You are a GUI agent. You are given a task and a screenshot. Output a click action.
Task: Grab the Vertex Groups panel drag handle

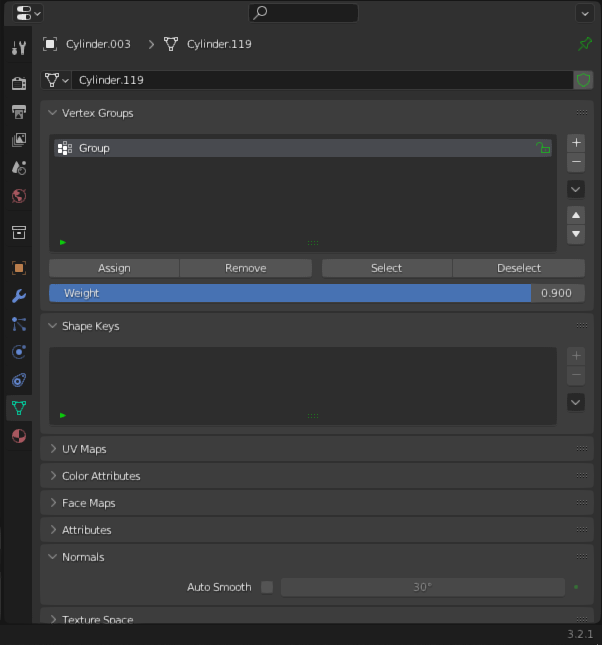(x=581, y=112)
